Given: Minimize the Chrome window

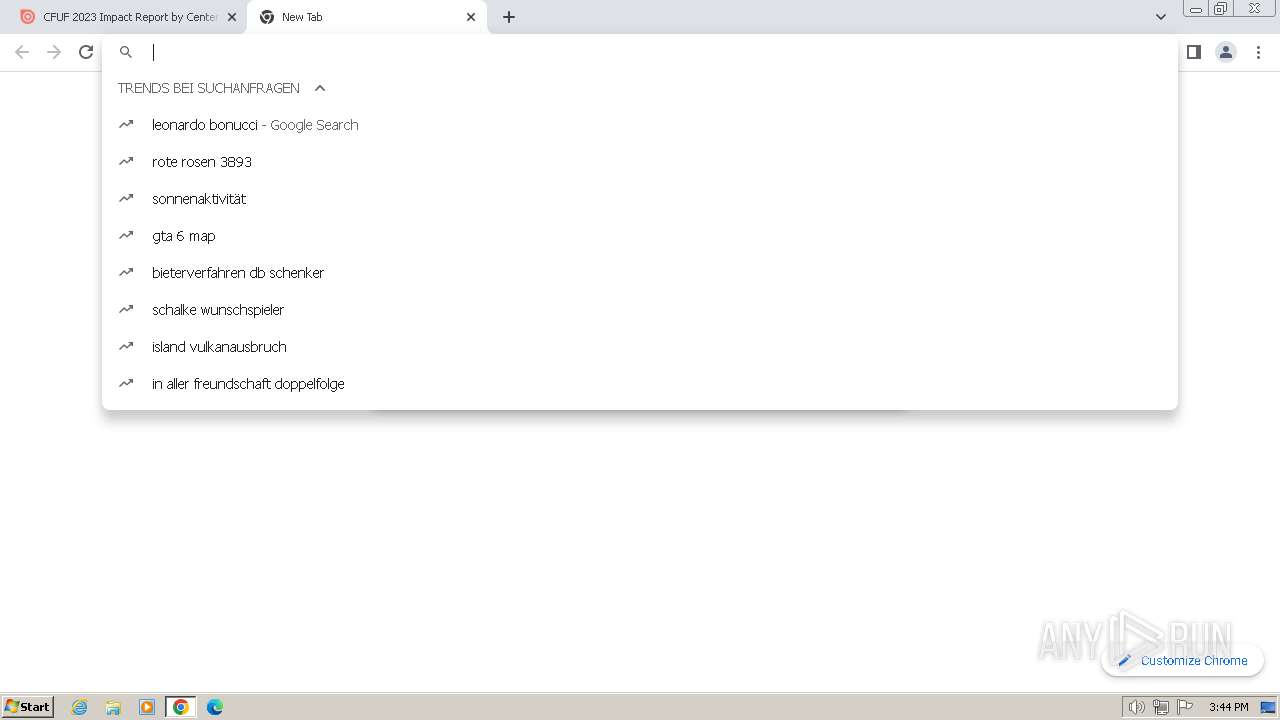Looking at the screenshot, I should (x=1196, y=9).
